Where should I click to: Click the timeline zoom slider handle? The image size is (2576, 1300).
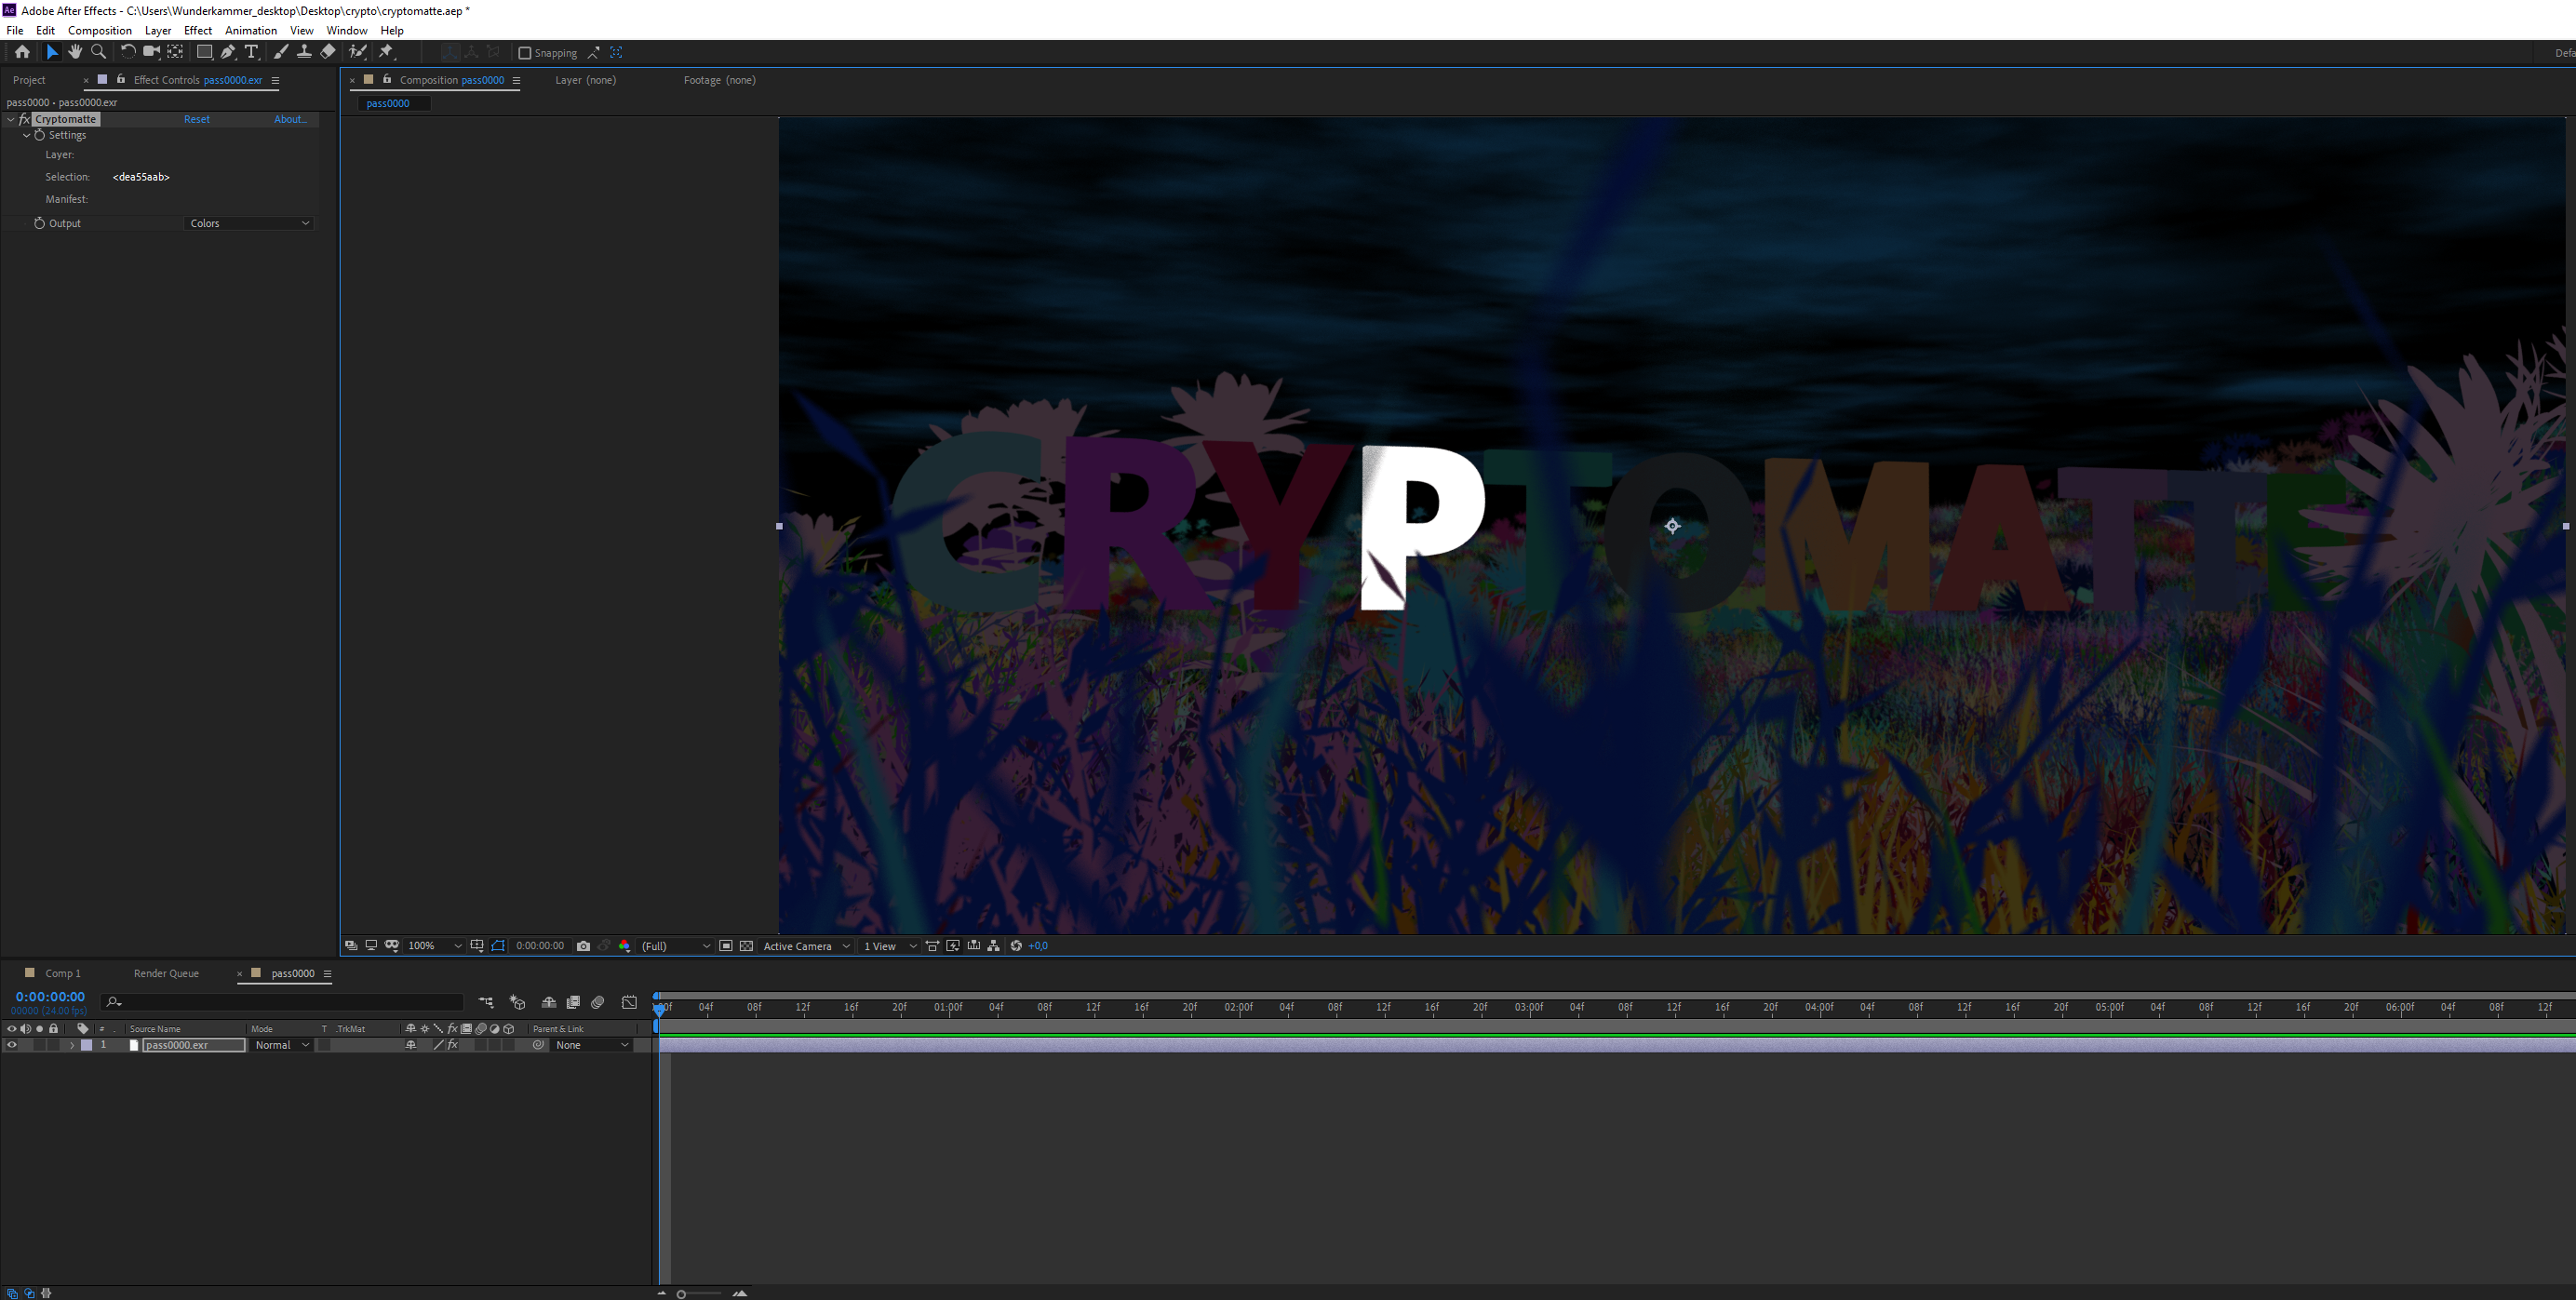[x=681, y=1294]
